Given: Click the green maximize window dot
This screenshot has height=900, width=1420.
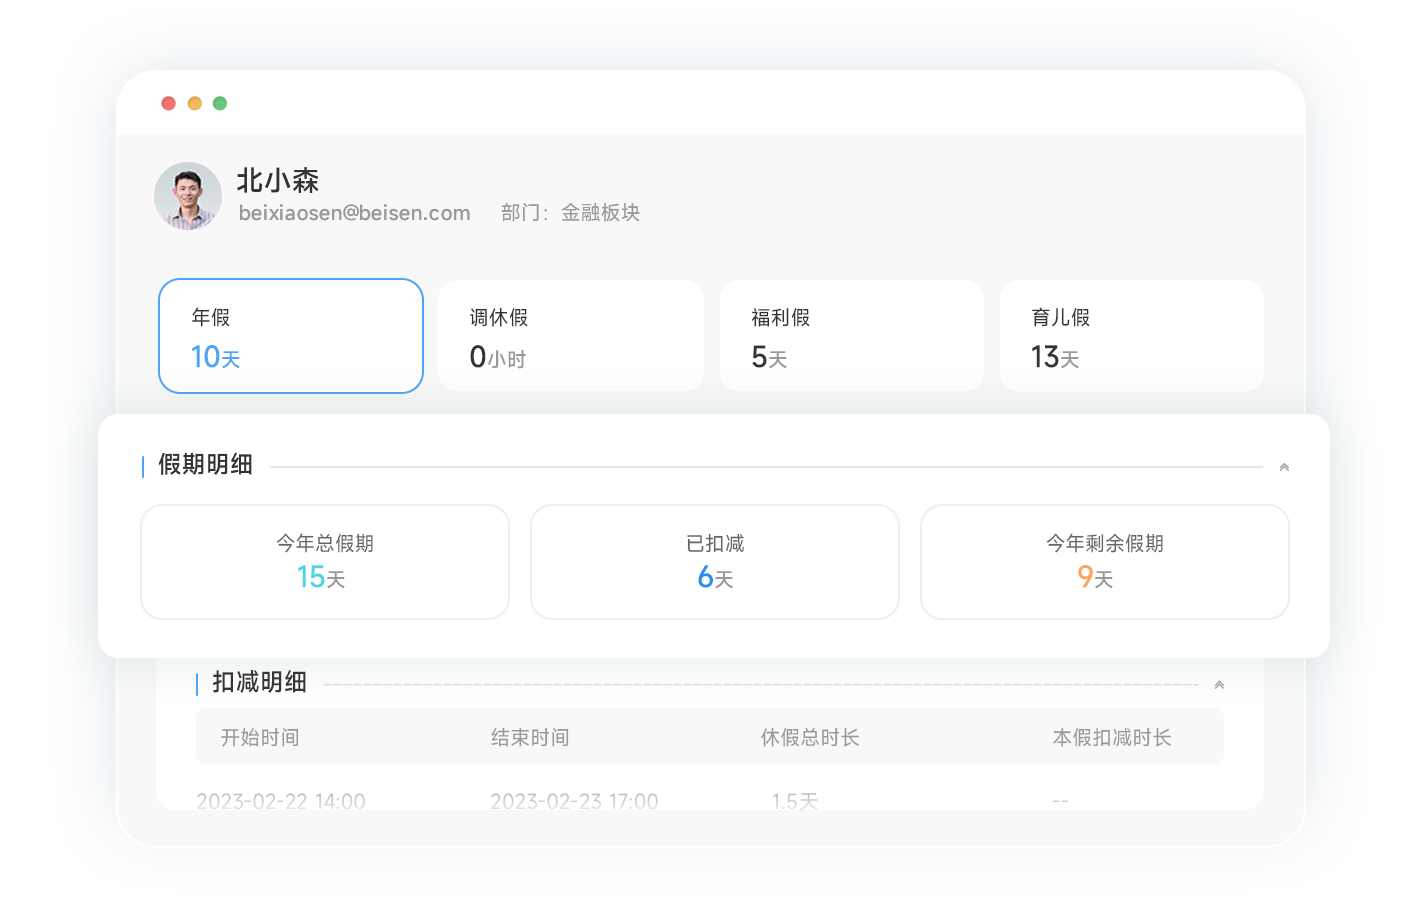Looking at the screenshot, I should [x=220, y=103].
